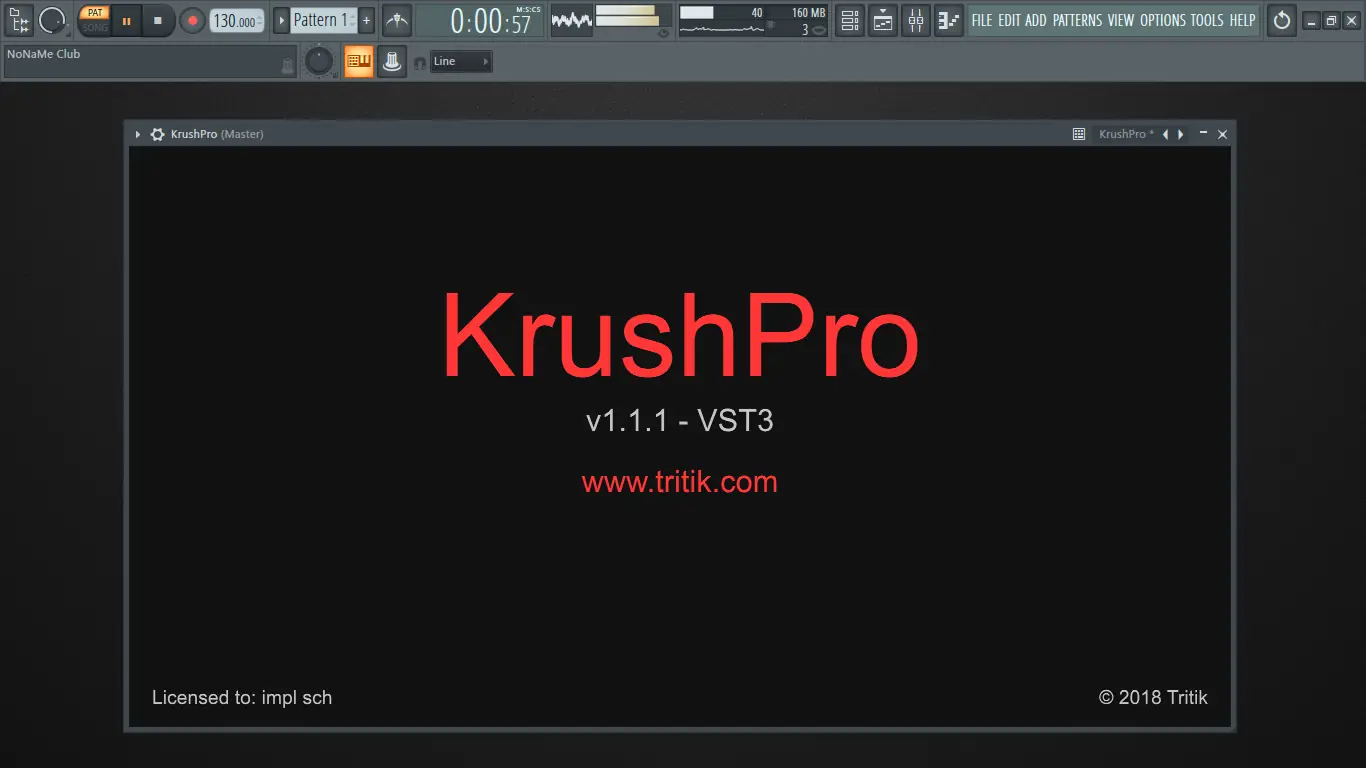Click the magnet snap icon
Screen dimensions: 1366x768
(x=419, y=62)
